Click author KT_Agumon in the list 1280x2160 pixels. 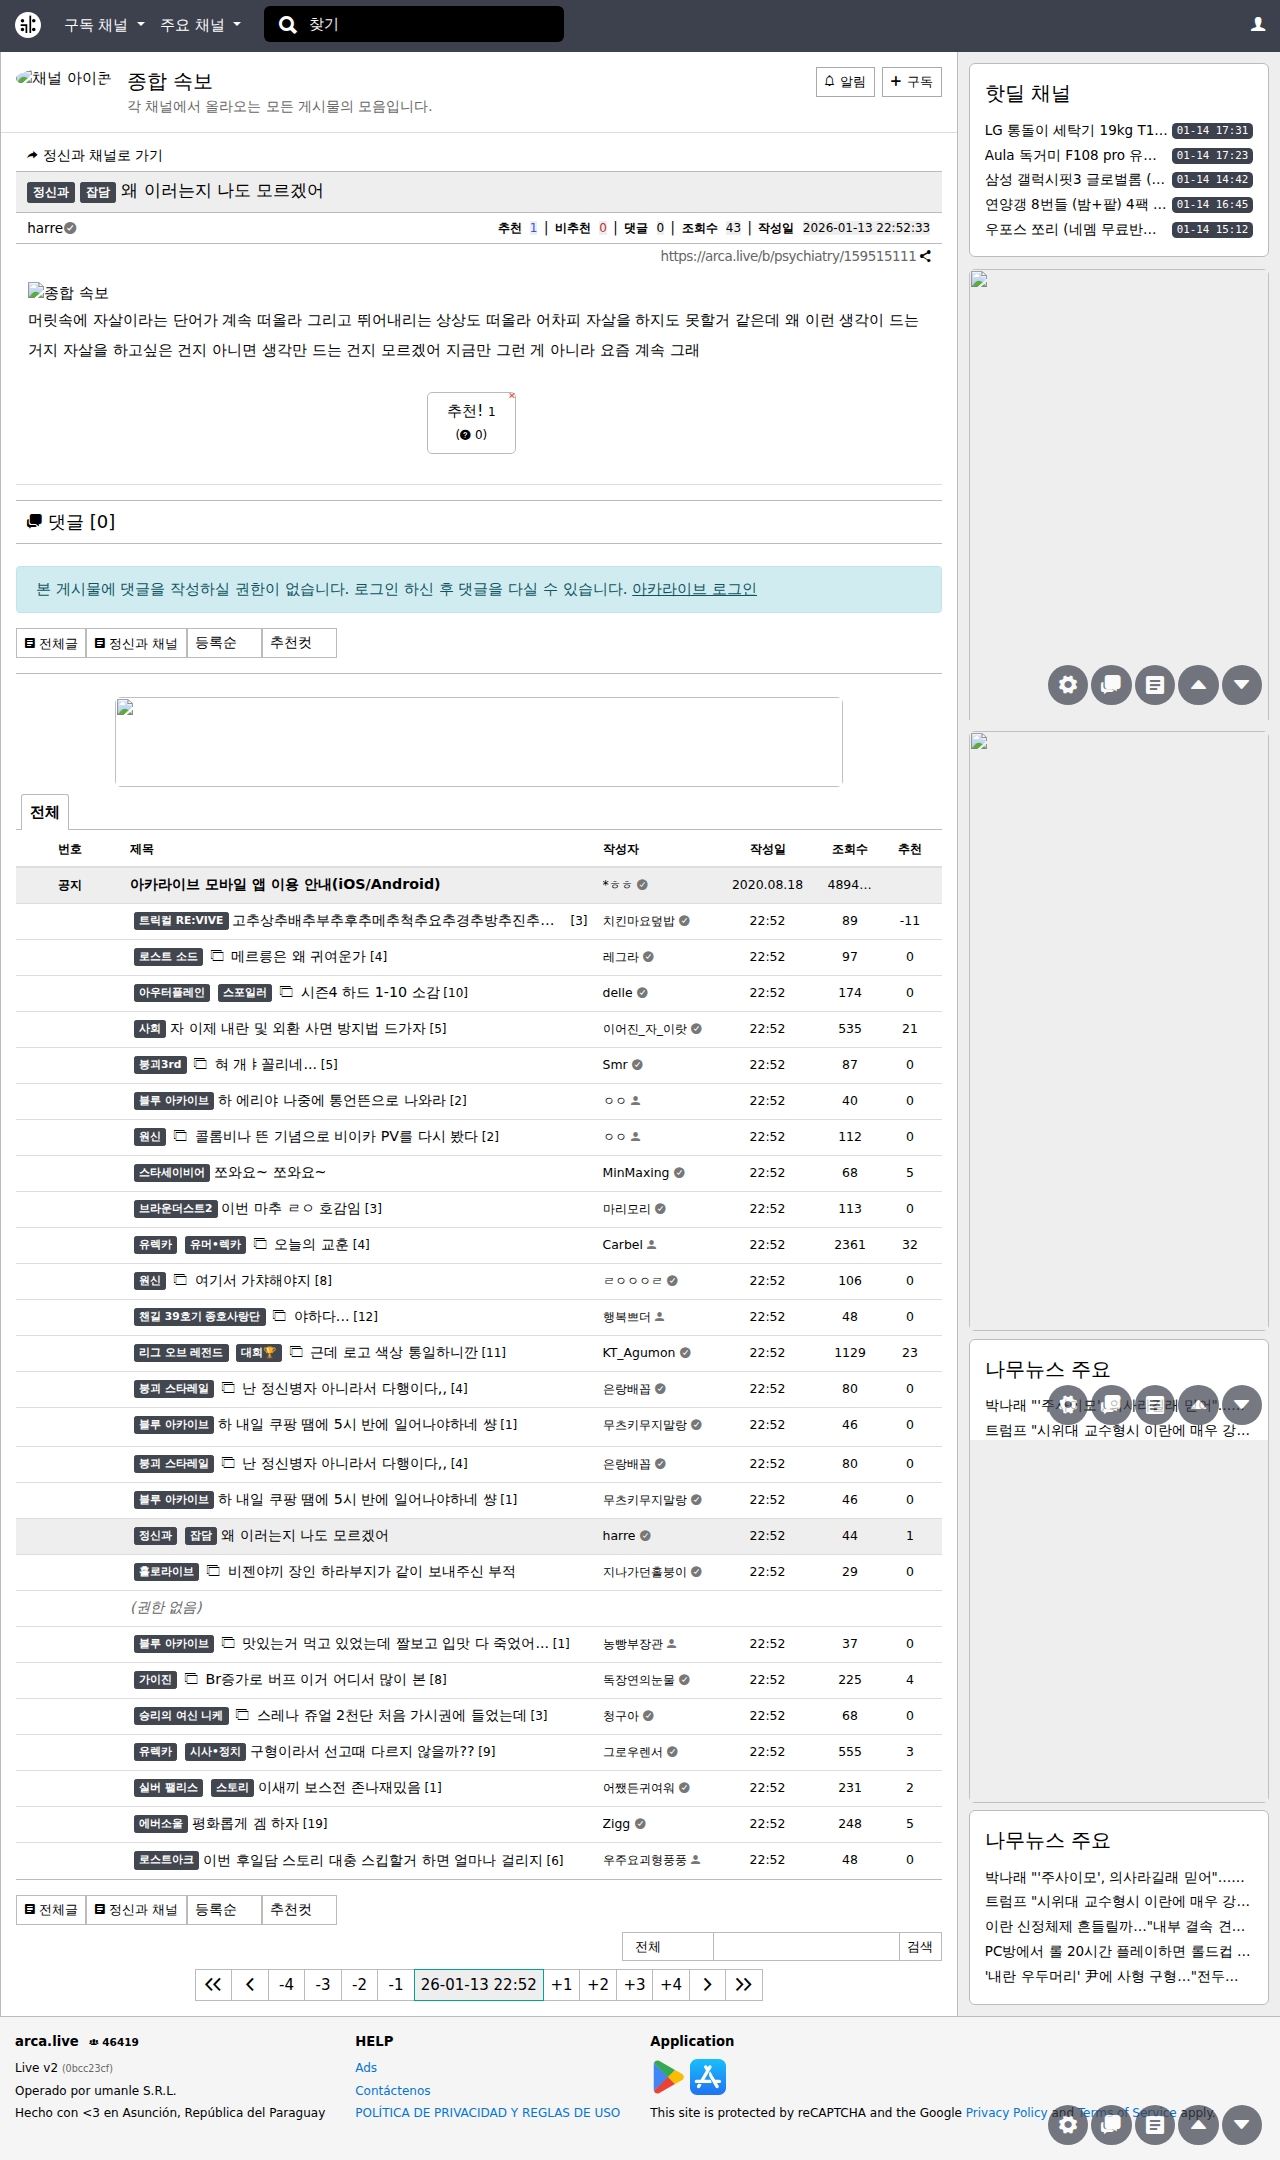point(640,1352)
